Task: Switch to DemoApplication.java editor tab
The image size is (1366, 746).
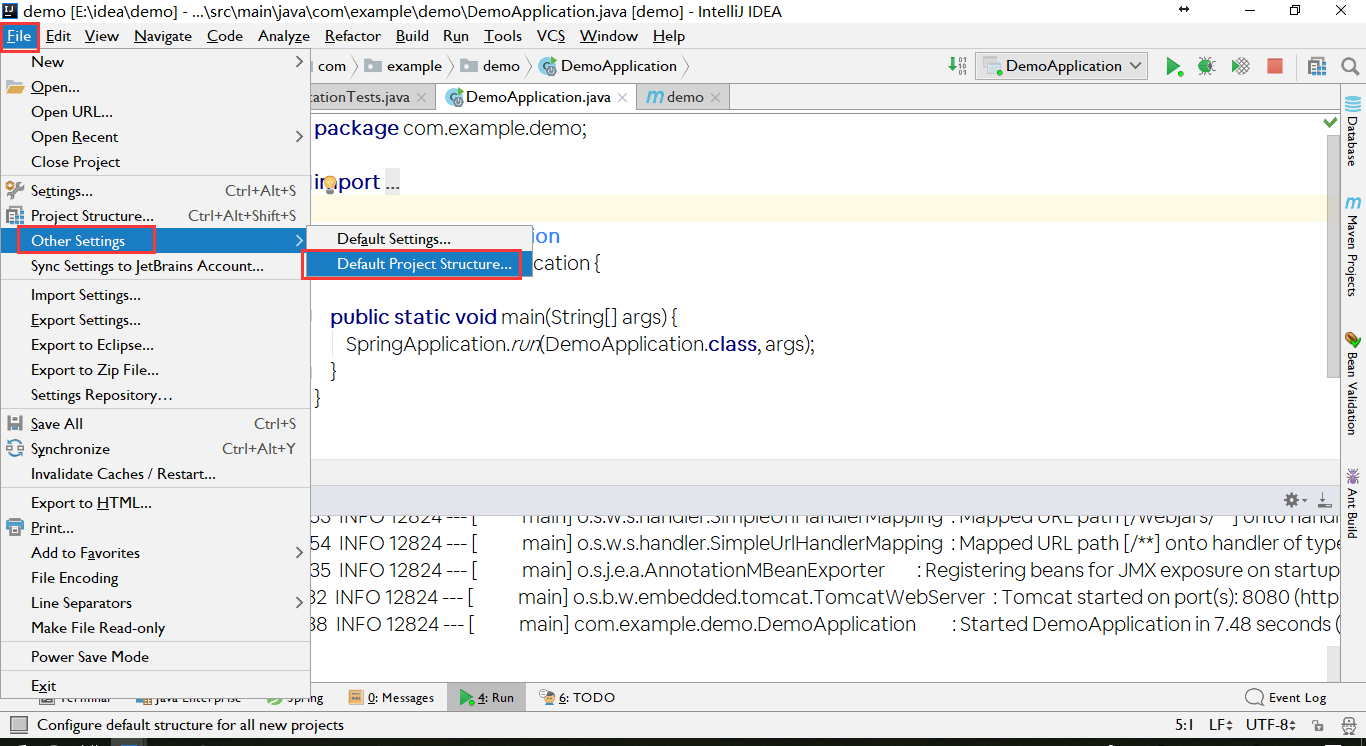Action: pyautogui.click(x=538, y=97)
